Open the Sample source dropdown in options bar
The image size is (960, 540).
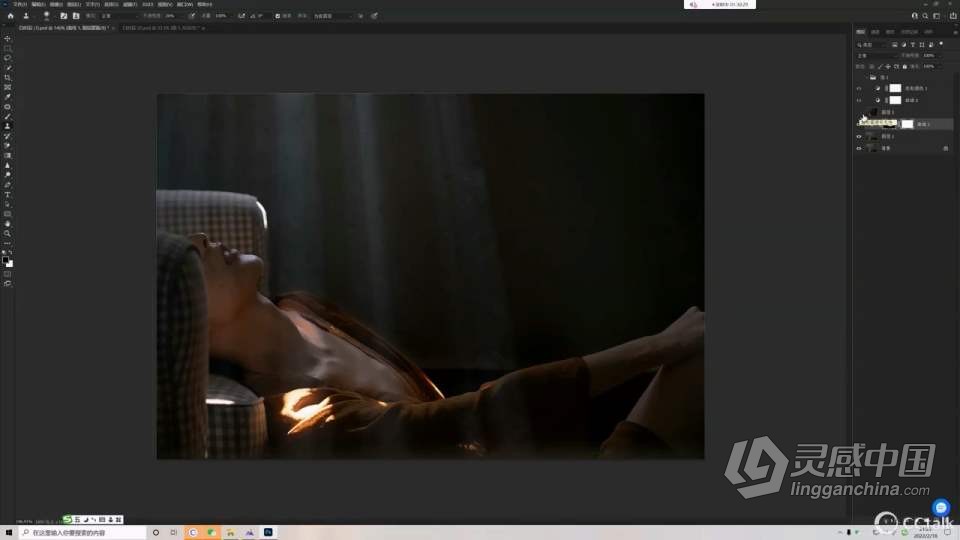(332, 16)
